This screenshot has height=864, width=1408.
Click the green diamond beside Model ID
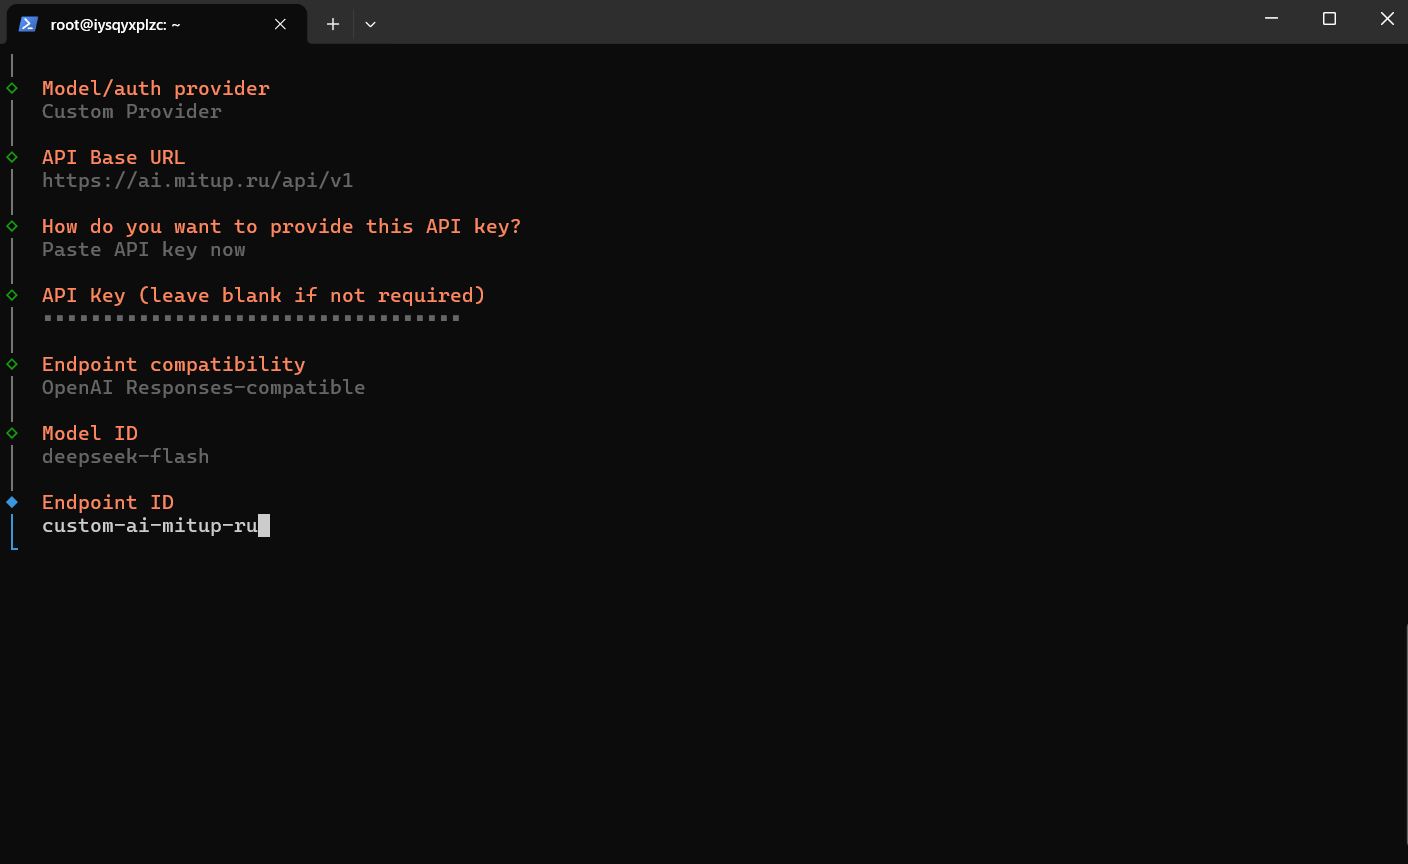coord(12,433)
